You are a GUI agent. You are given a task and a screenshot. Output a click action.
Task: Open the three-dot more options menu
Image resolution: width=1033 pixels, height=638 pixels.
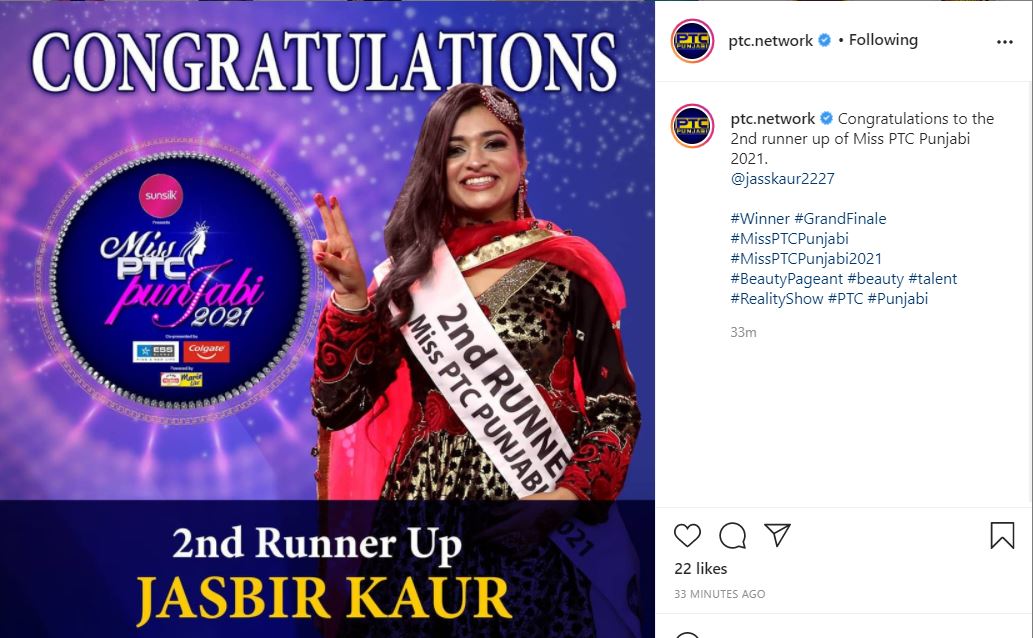coord(1005,42)
